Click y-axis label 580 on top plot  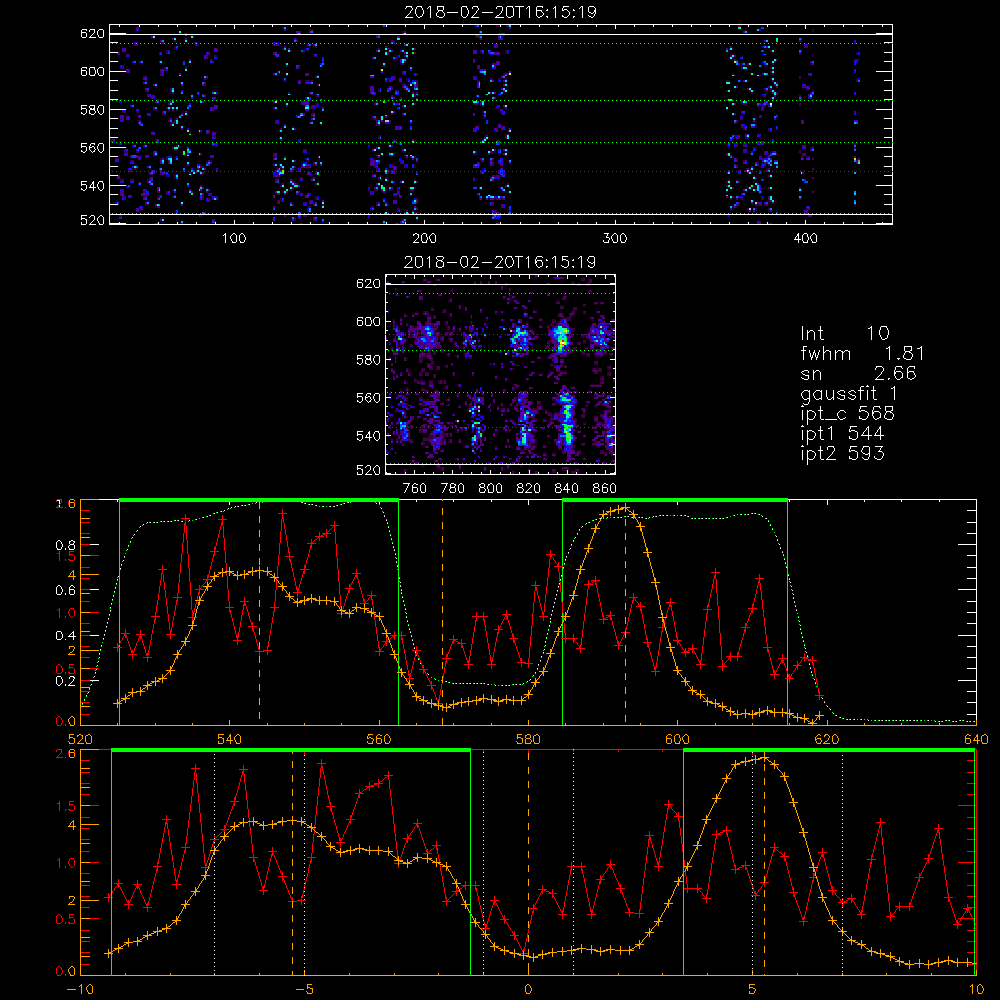[92, 110]
